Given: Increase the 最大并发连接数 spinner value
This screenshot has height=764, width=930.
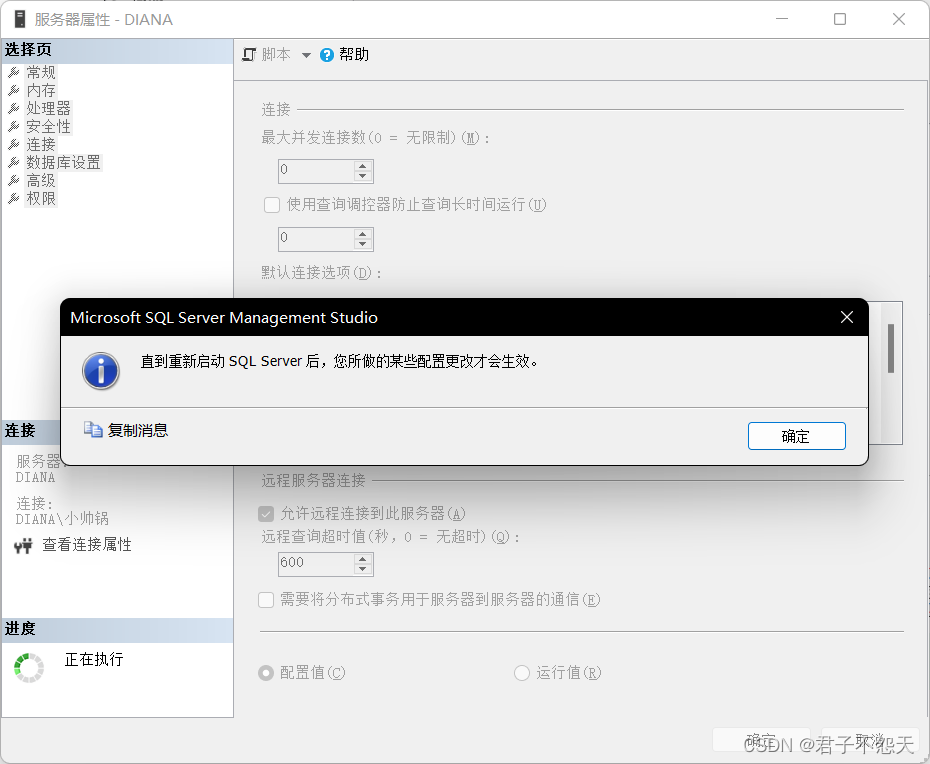Looking at the screenshot, I should [363, 165].
